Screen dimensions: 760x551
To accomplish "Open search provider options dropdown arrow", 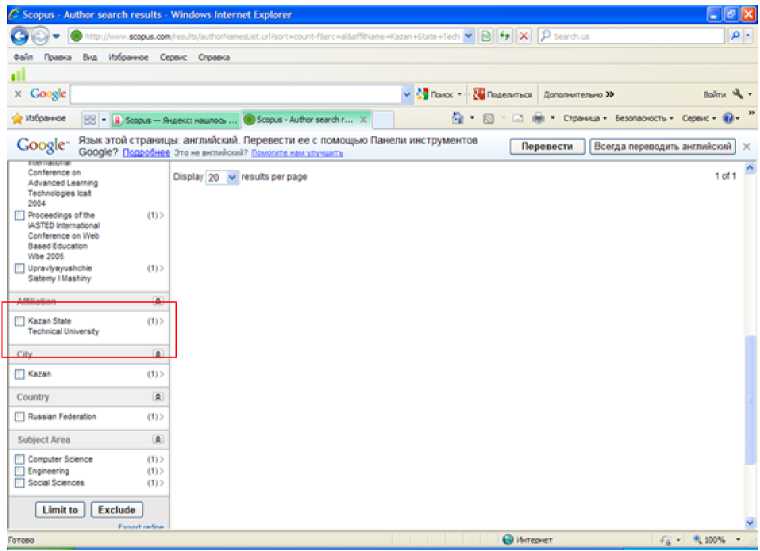I will pos(748,36).
